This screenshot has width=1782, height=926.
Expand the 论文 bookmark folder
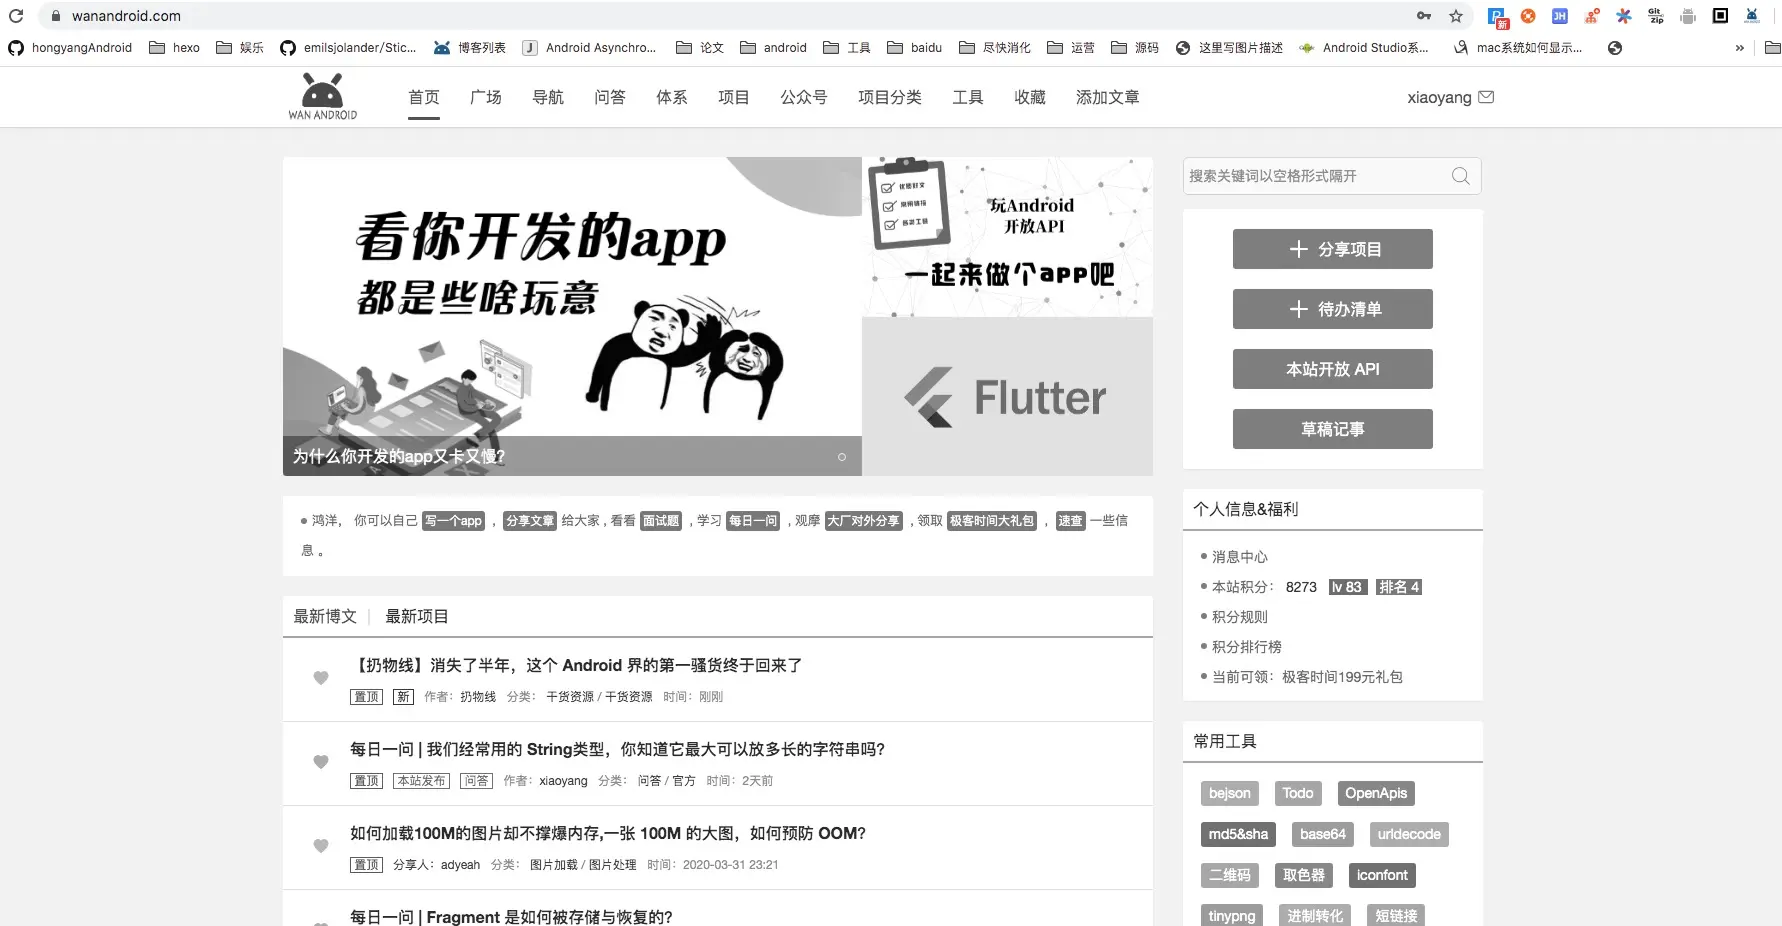click(700, 48)
